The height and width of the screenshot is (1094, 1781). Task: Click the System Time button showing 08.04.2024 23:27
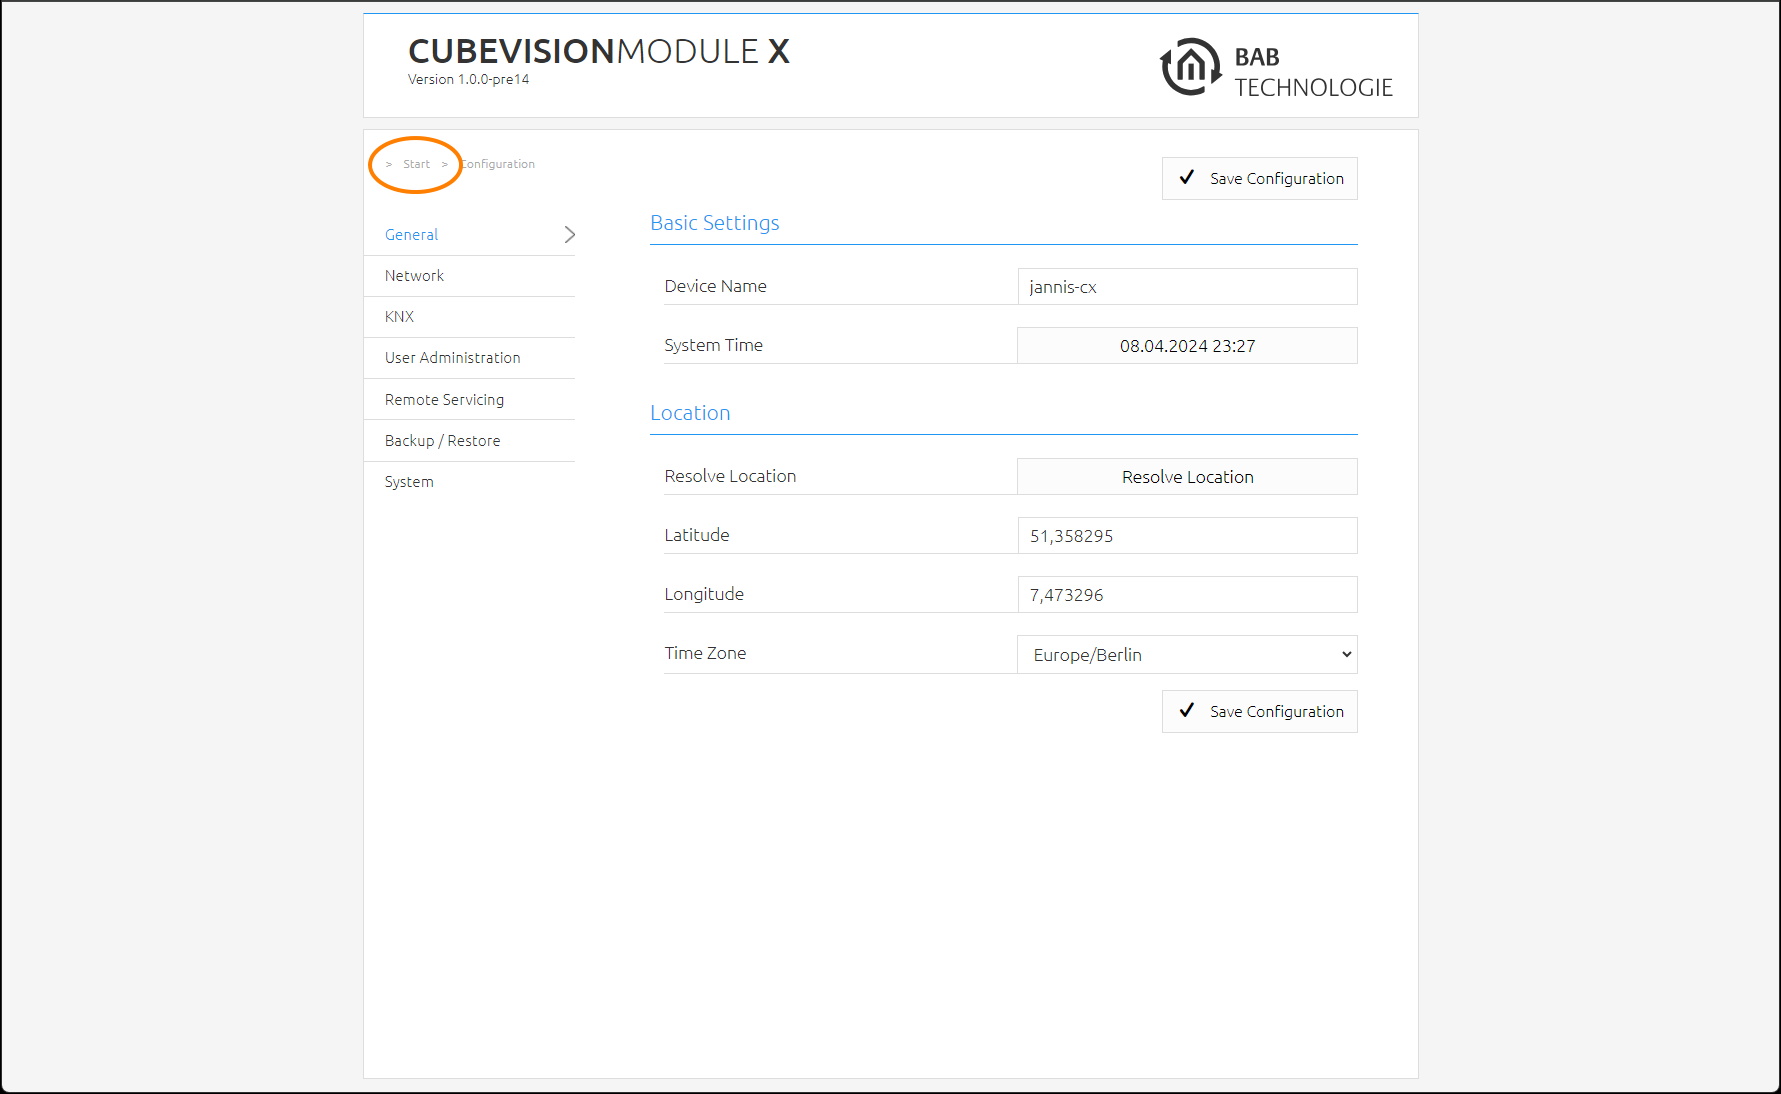[1187, 346]
